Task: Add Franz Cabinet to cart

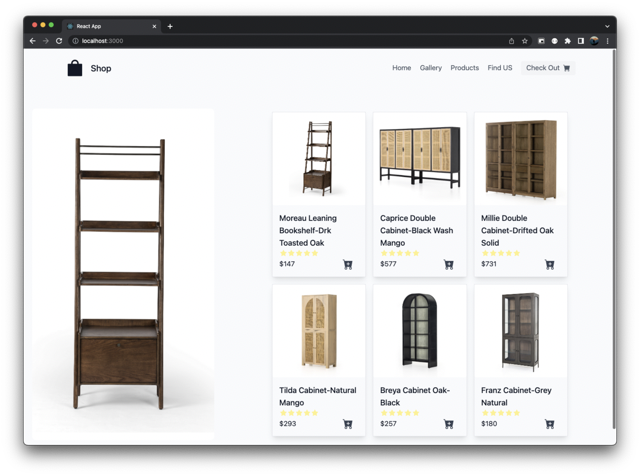Action: pos(550,424)
